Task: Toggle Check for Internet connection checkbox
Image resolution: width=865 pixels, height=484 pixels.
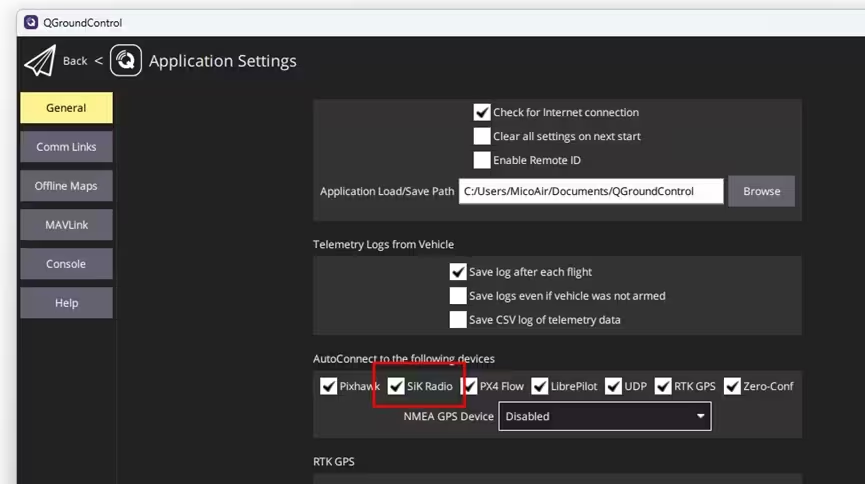Action: point(482,112)
